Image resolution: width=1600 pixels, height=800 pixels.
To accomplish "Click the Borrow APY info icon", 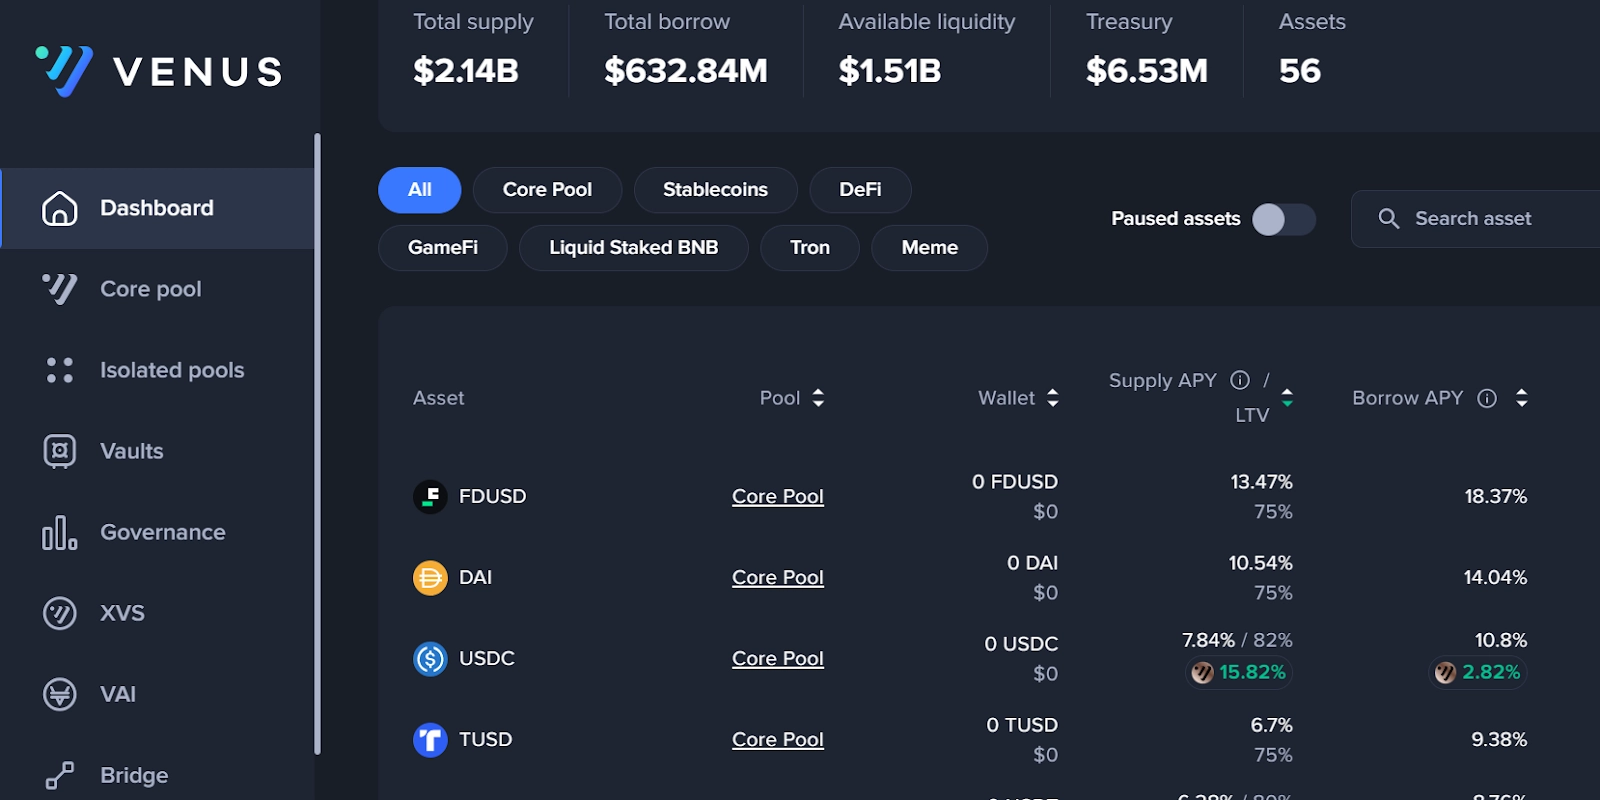I will point(1487,398).
